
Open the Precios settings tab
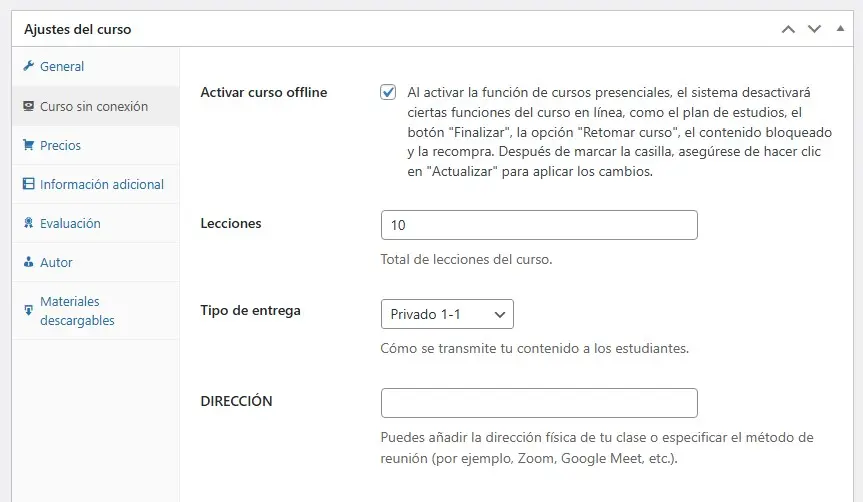tap(60, 145)
